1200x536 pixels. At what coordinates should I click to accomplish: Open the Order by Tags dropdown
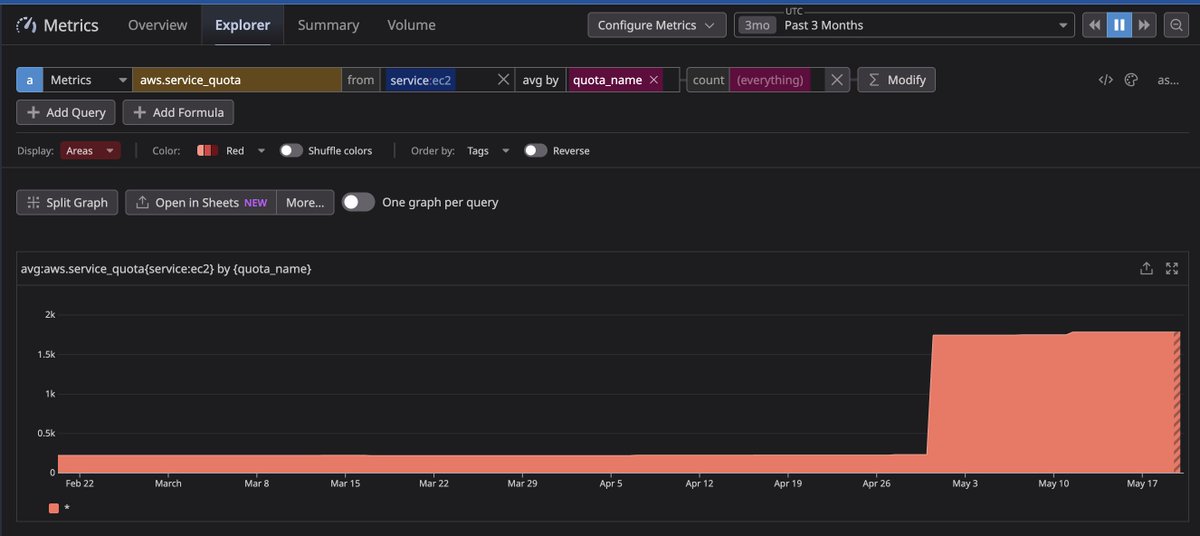click(486, 151)
